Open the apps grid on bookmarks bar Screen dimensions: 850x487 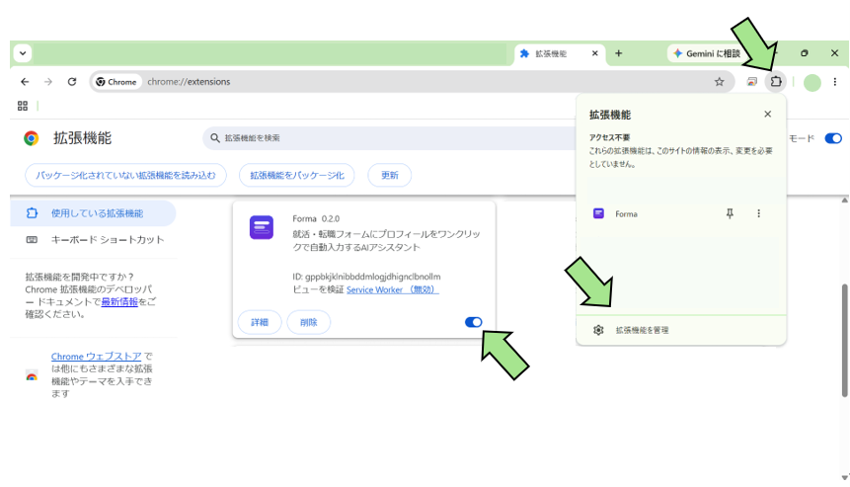22,106
